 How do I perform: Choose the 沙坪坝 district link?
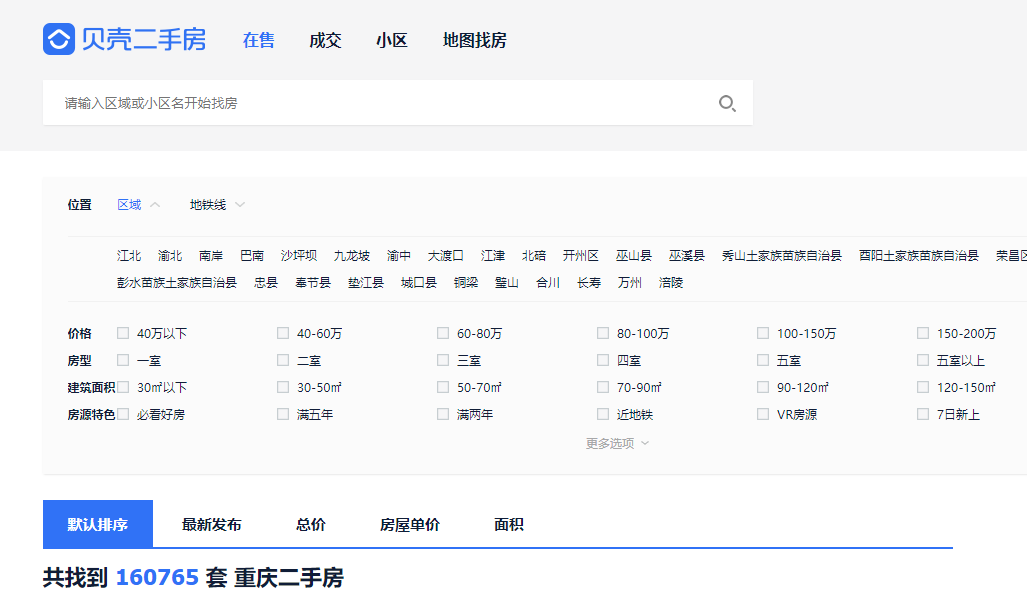pyautogui.click(x=298, y=256)
